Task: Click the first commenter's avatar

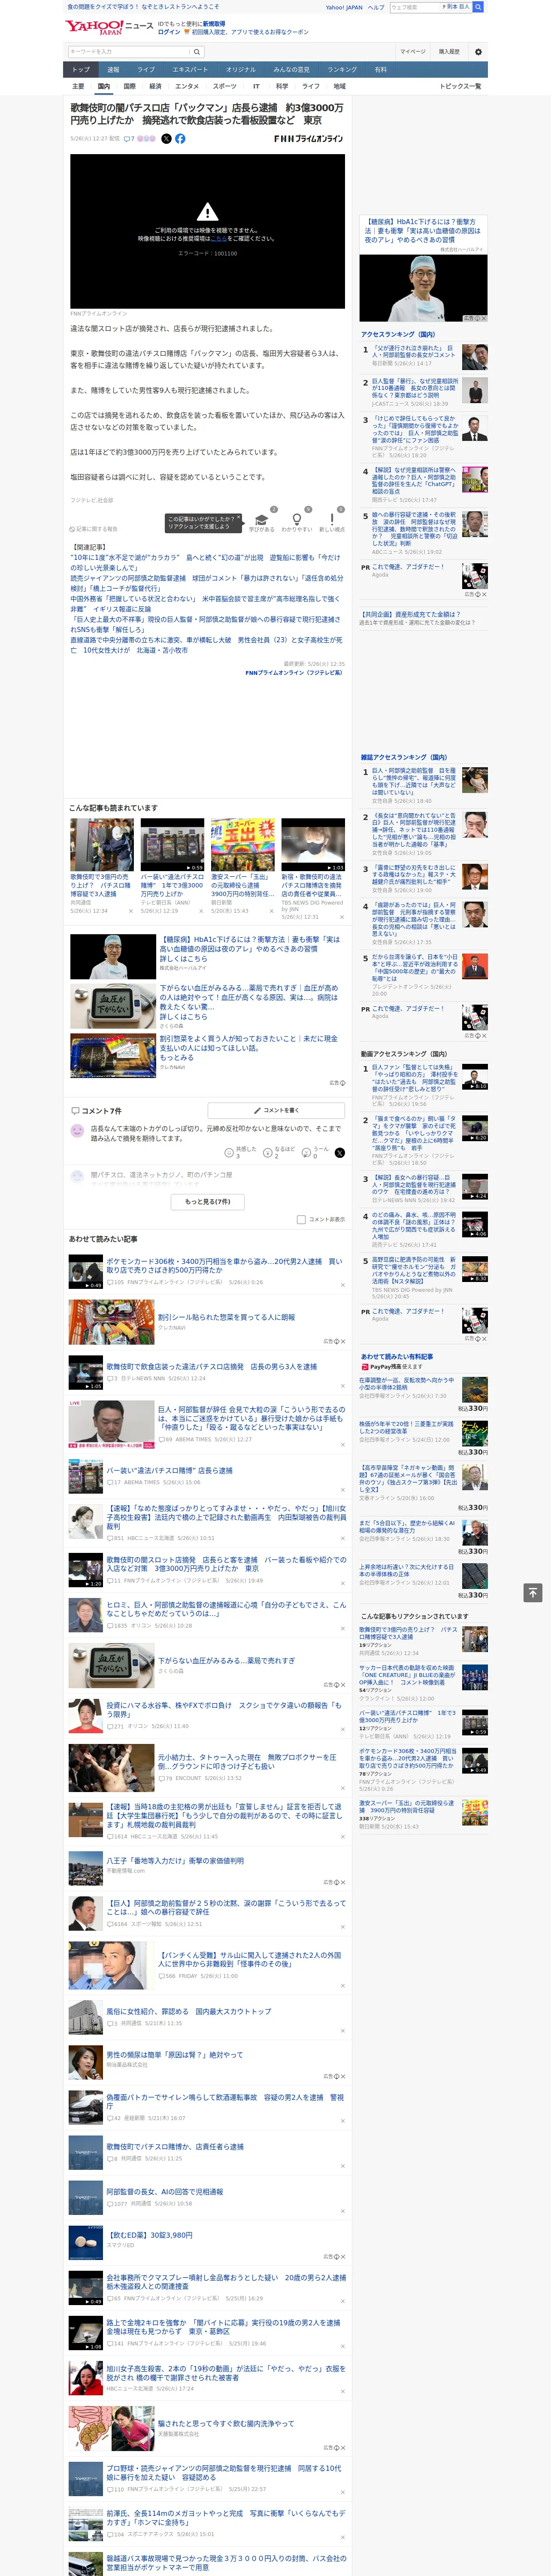Action: (x=77, y=1131)
